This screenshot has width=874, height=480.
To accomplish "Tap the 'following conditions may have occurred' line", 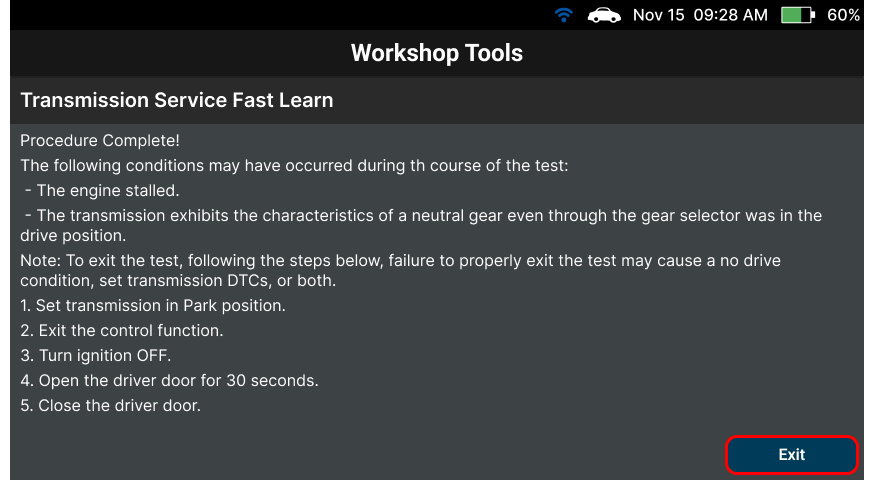I will pyautogui.click(x=294, y=166).
